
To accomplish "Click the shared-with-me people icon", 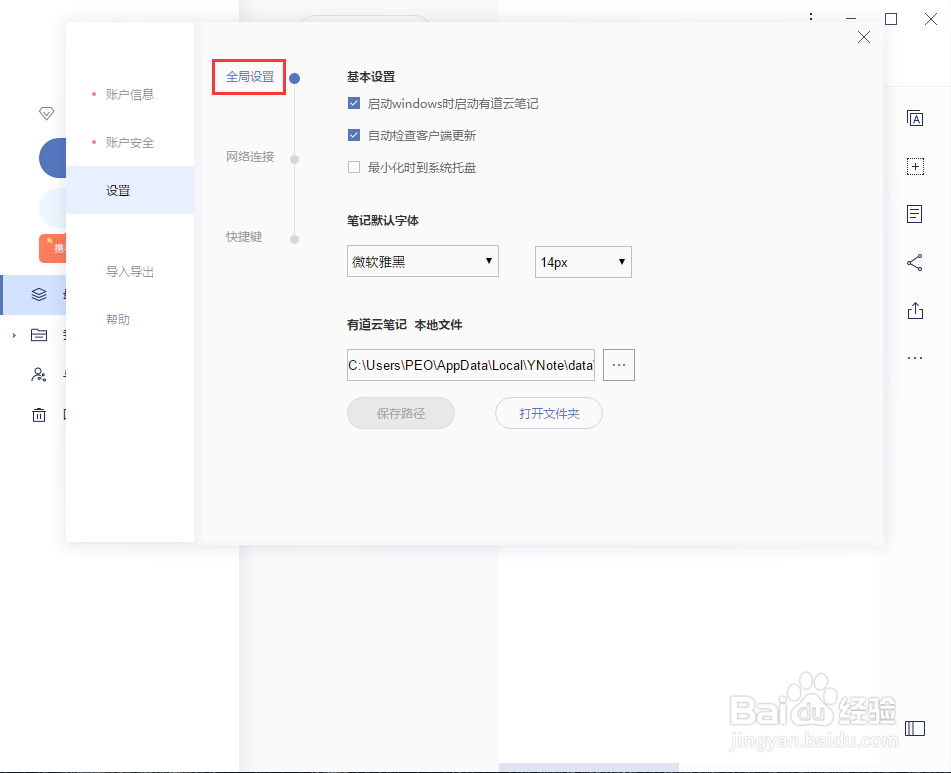I will 39,375.
